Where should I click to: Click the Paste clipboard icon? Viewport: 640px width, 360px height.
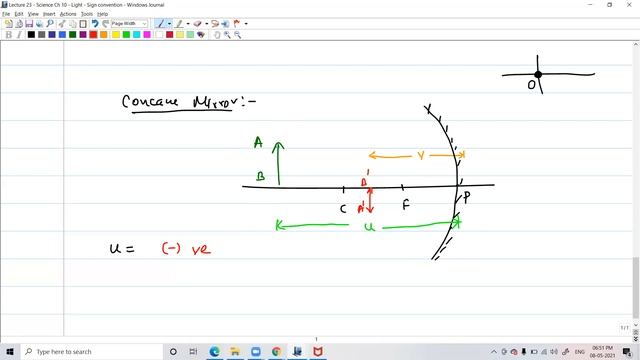click(x=83, y=24)
